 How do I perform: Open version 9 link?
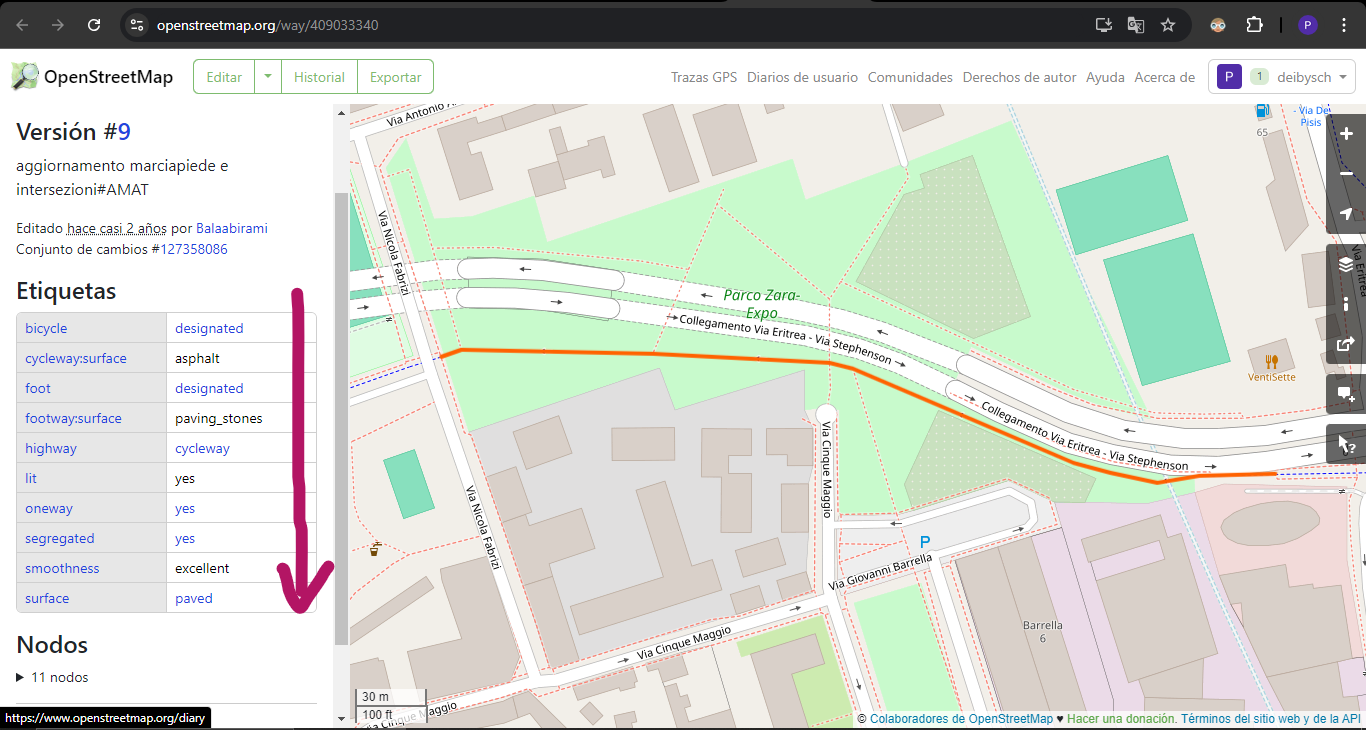(124, 132)
